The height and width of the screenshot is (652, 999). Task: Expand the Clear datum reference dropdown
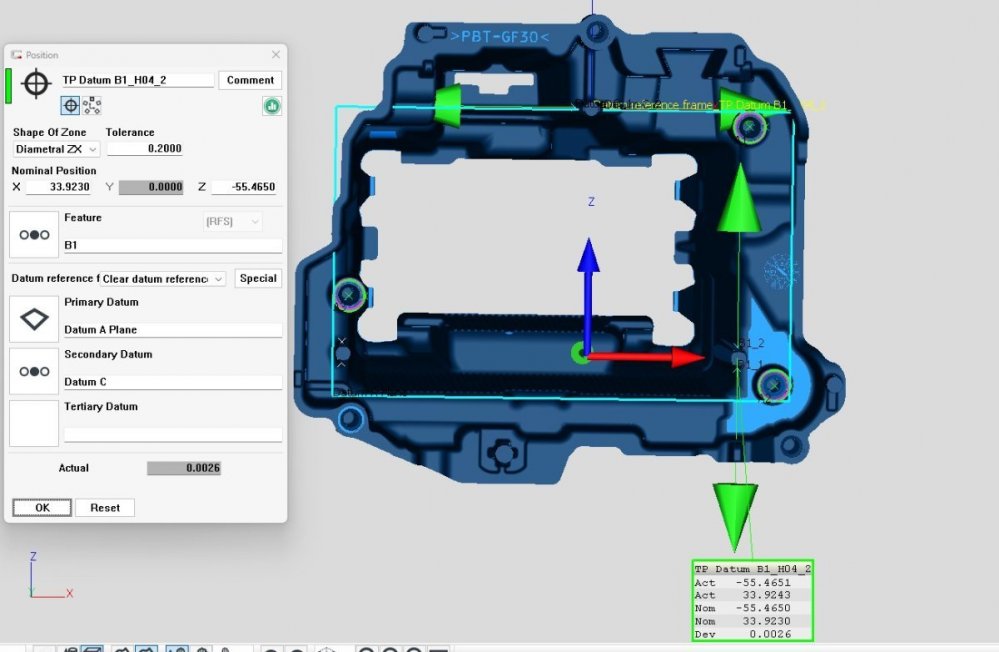tap(163, 279)
